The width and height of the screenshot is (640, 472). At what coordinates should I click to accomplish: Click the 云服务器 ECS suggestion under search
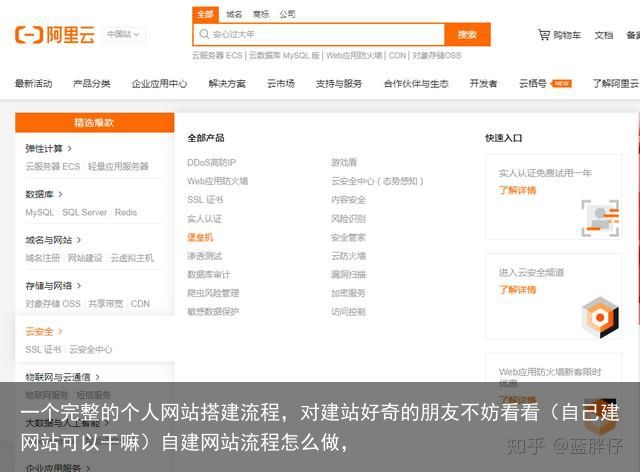pyautogui.click(x=217, y=56)
